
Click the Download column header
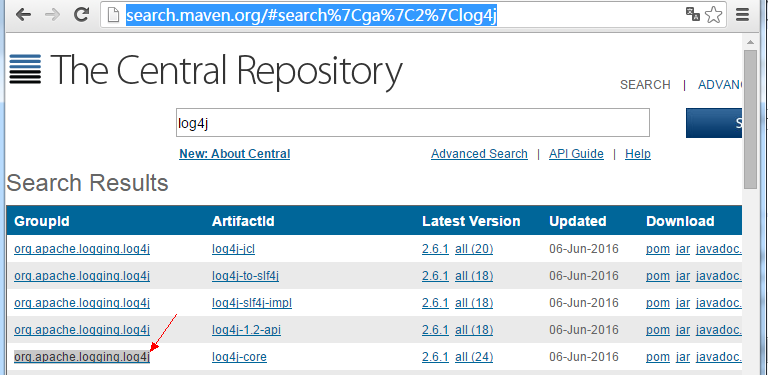click(x=680, y=221)
